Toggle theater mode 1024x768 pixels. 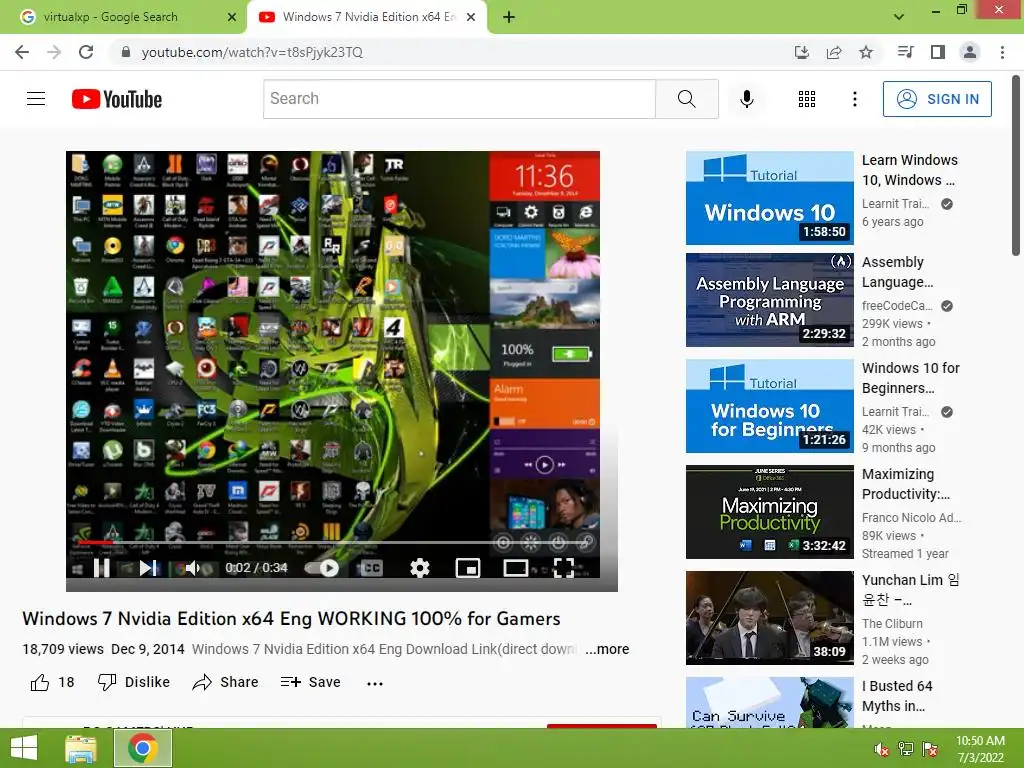point(516,568)
